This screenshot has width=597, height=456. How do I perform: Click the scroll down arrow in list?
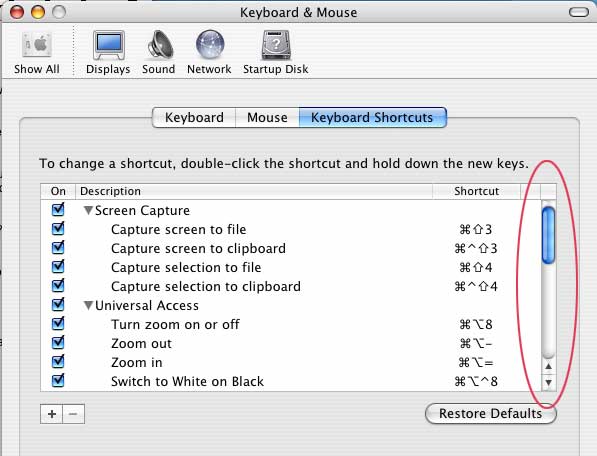[x=548, y=382]
